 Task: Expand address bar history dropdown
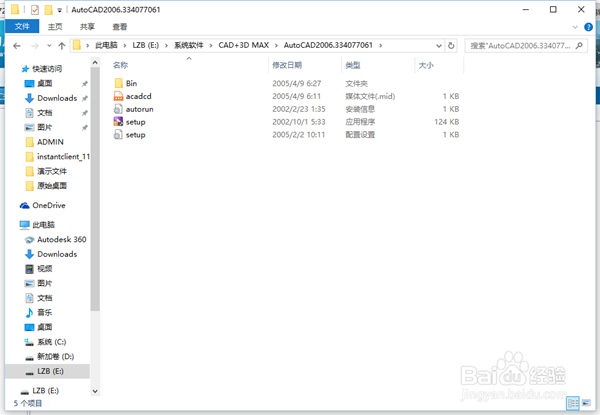pos(439,46)
